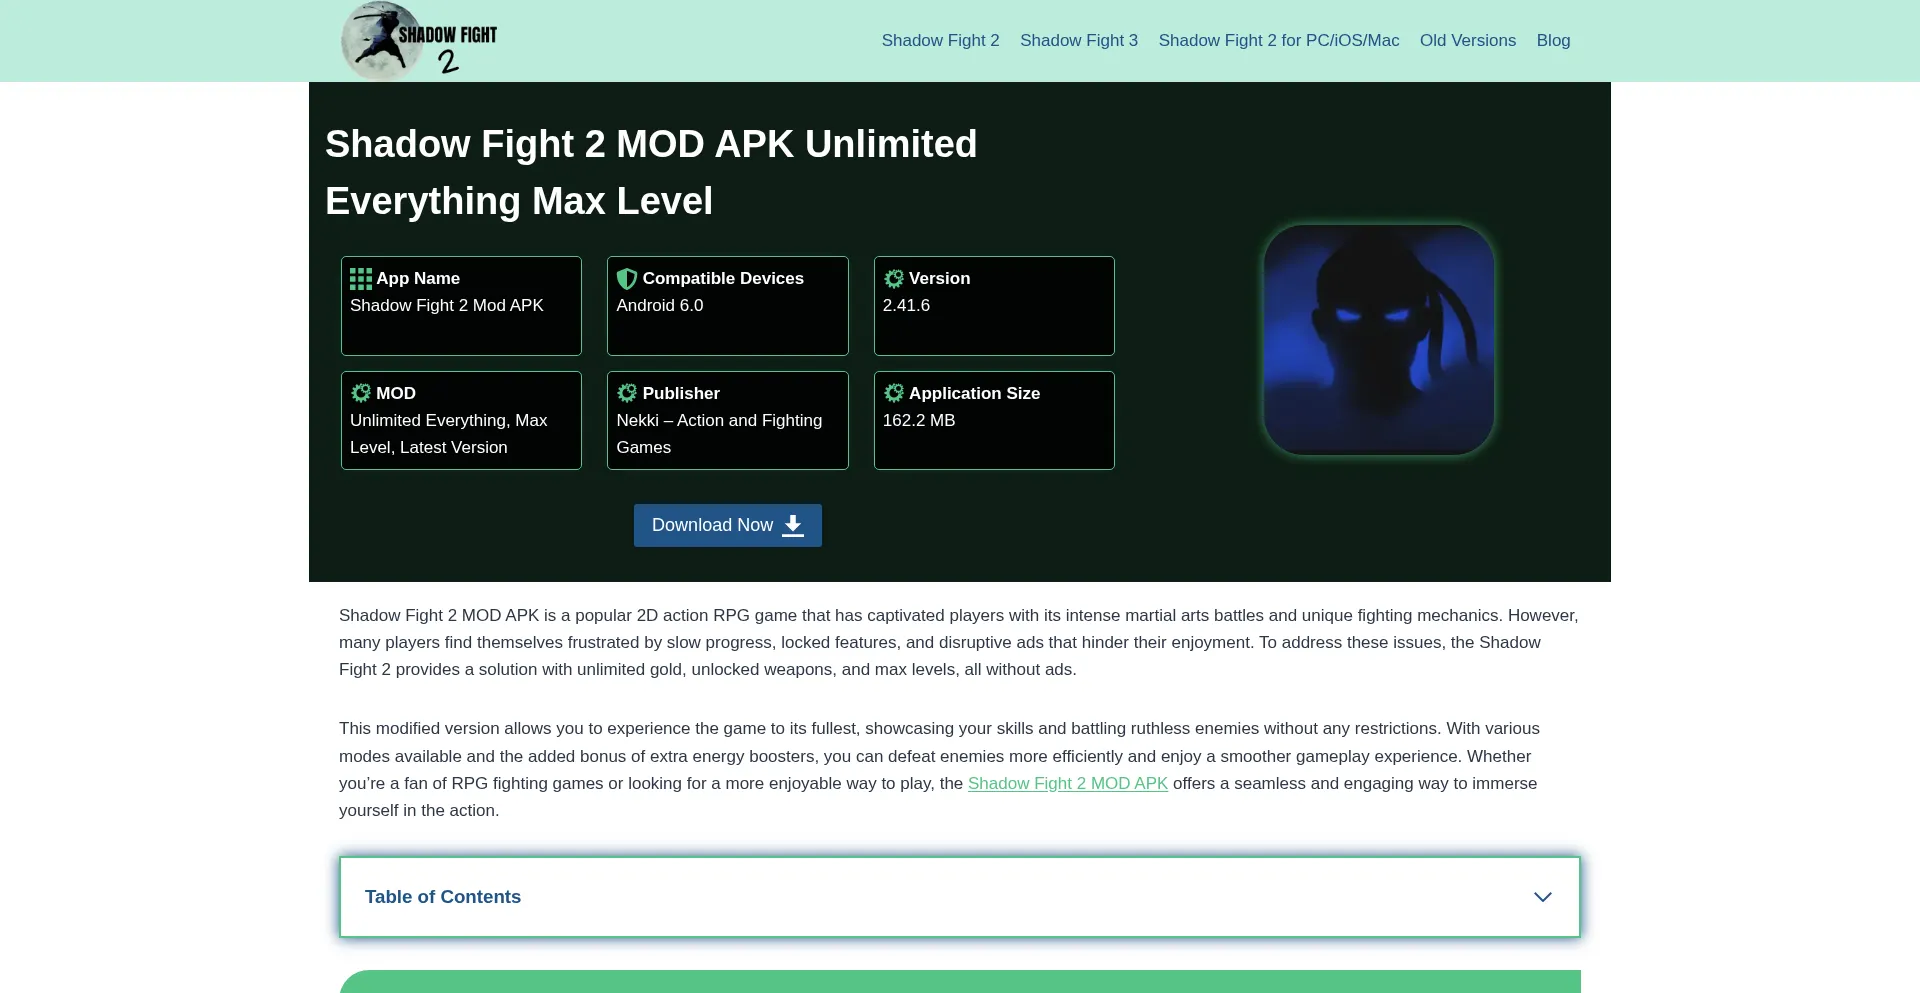Click the download arrow icon in button
The width and height of the screenshot is (1920, 993).
point(793,525)
